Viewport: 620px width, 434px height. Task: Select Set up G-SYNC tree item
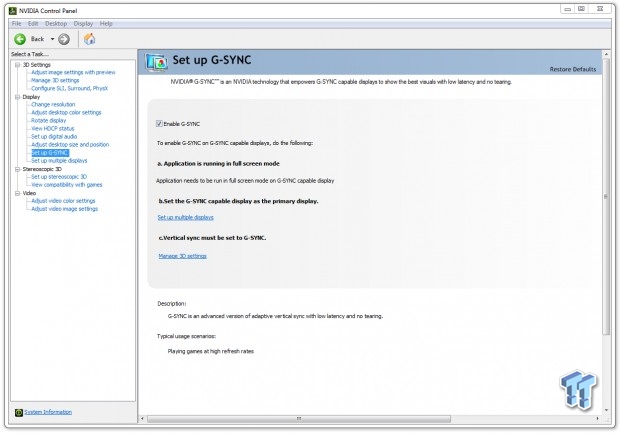tap(50, 153)
